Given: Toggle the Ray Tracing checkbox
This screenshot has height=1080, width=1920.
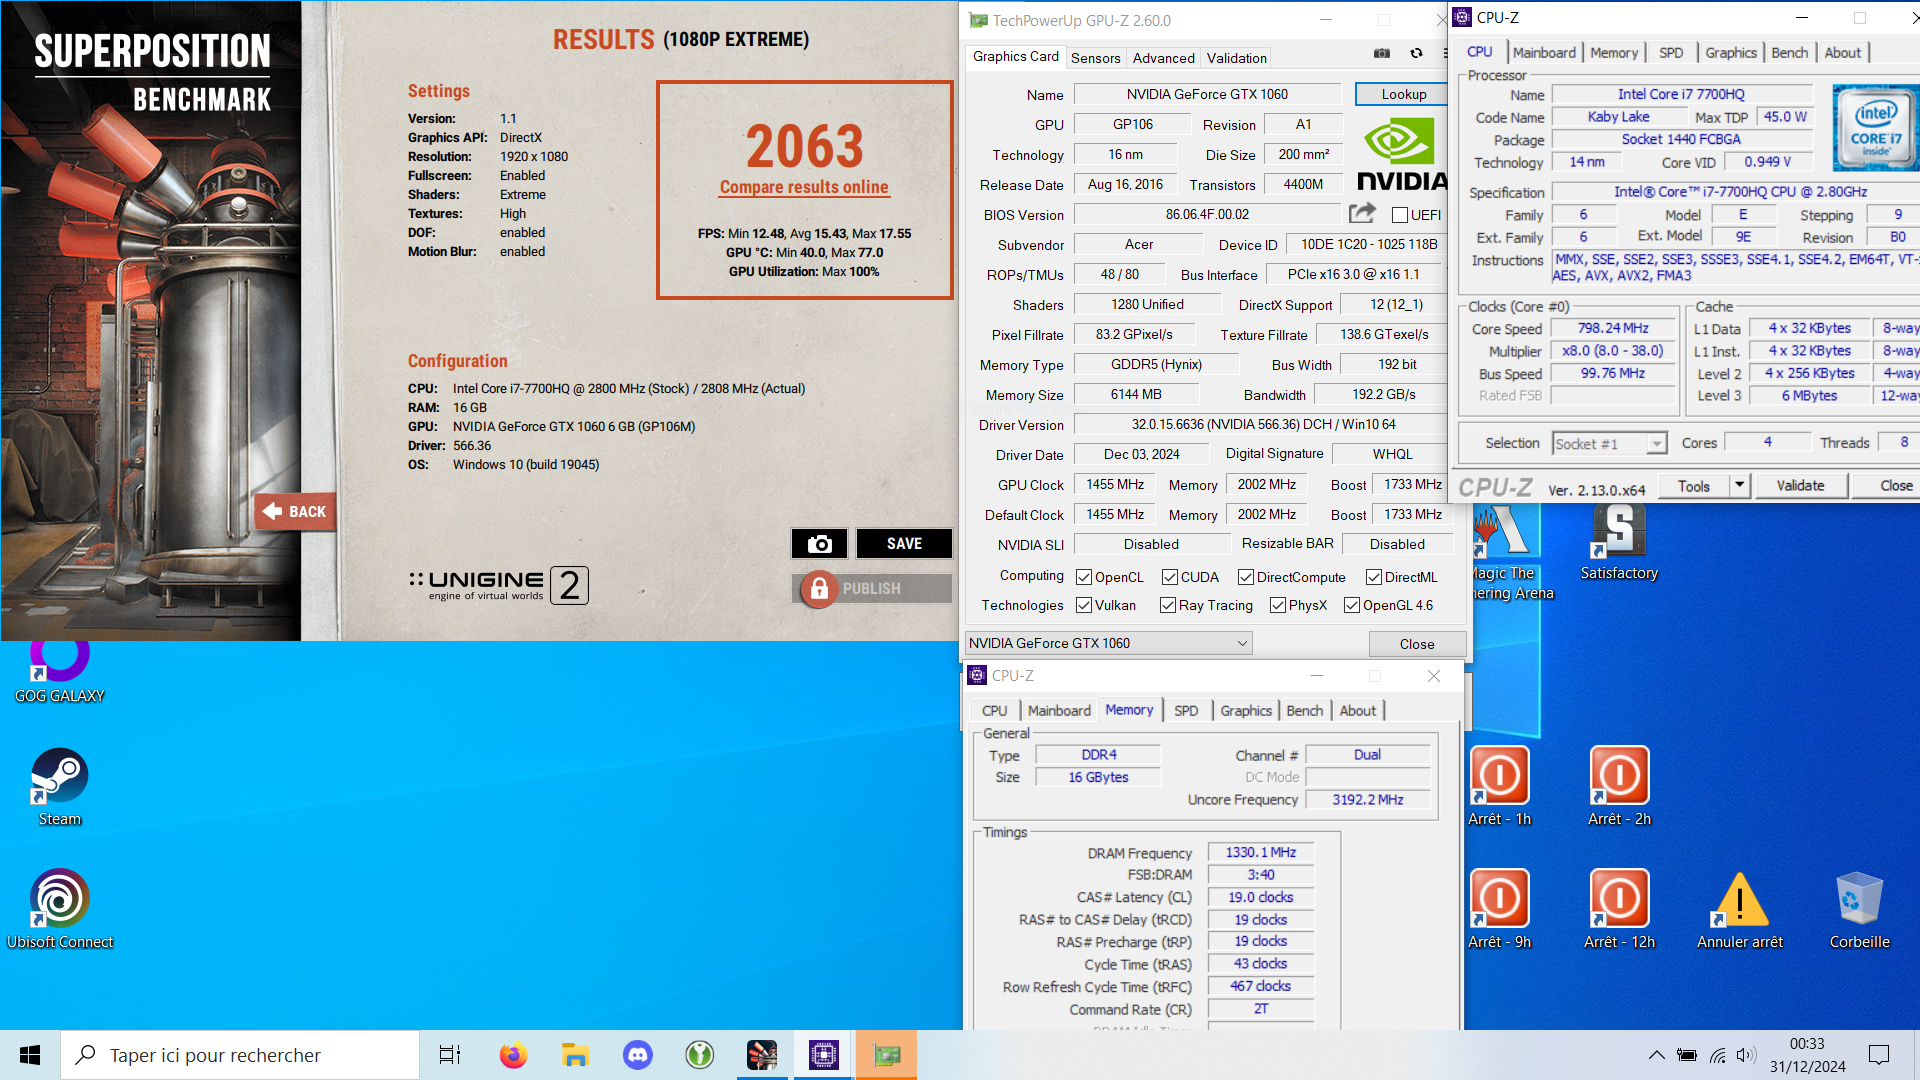Looking at the screenshot, I should tap(1168, 605).
